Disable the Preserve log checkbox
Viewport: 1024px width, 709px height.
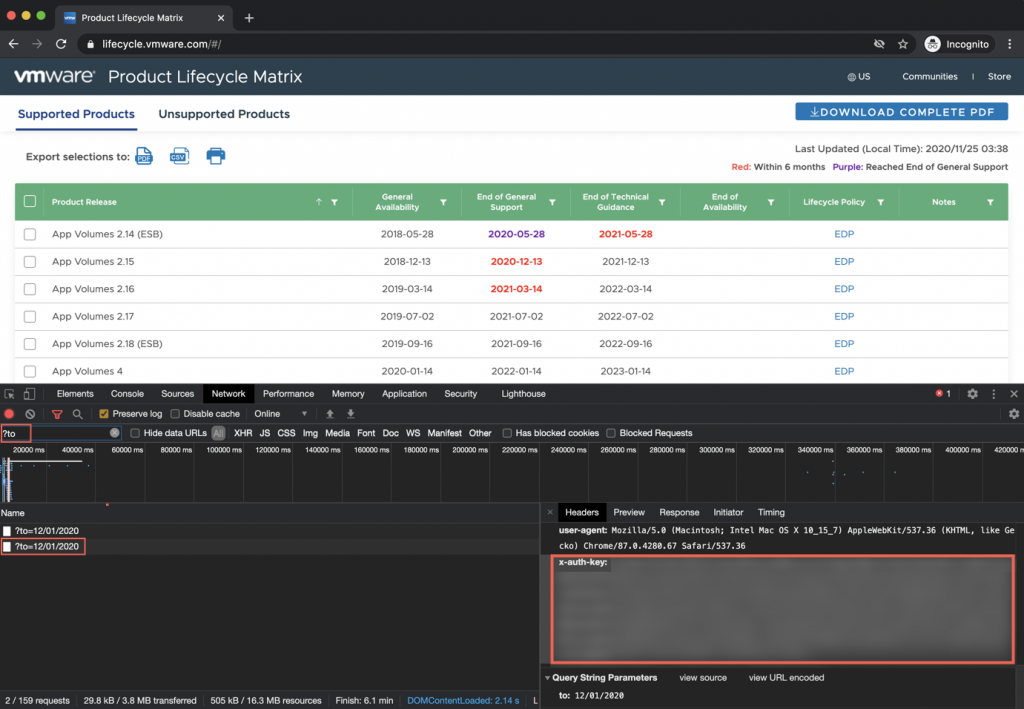point(103,414)
